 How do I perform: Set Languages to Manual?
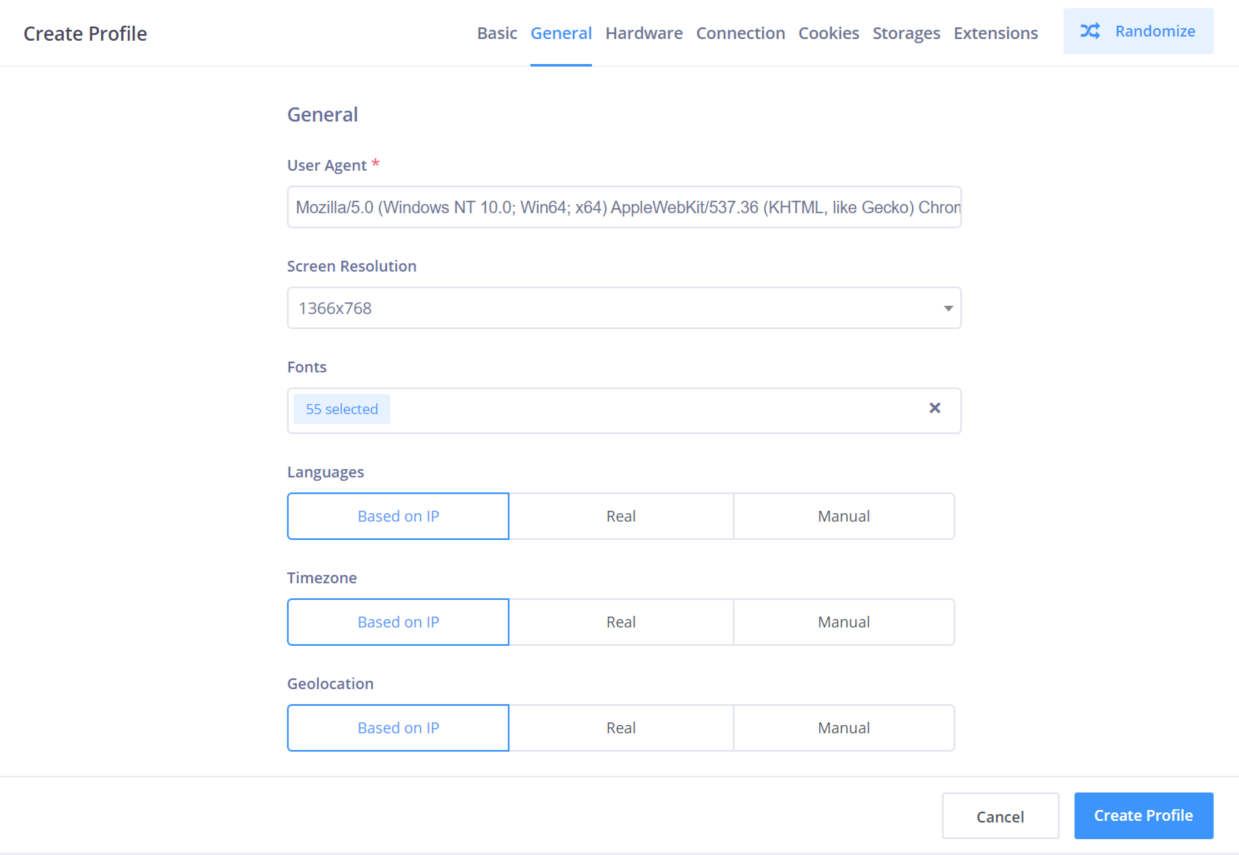[843, 516]
